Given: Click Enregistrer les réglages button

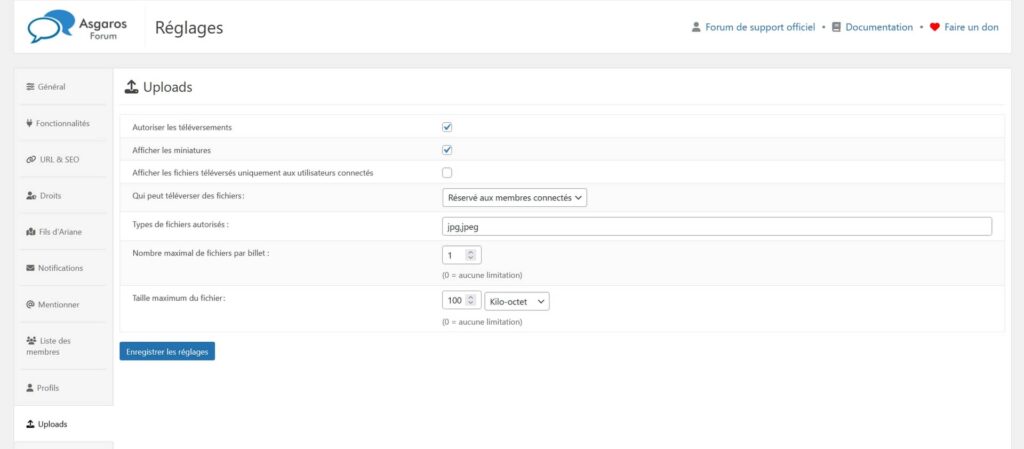Looking at the screenshot, I should point(167,351).
